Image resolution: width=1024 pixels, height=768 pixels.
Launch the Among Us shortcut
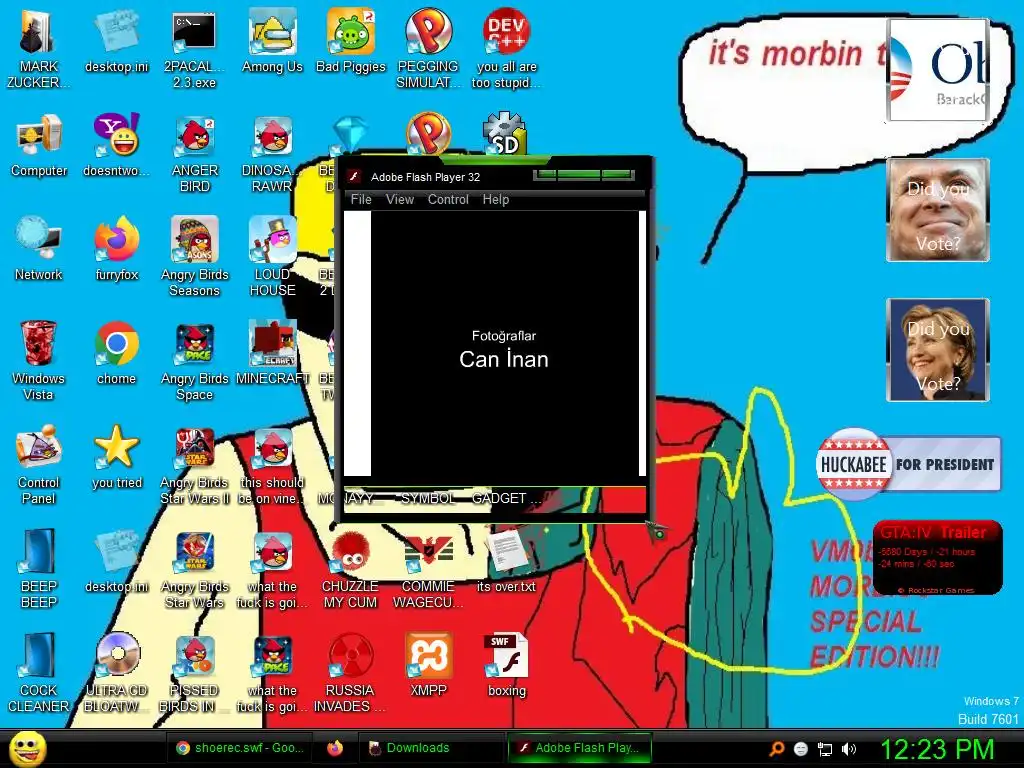pyautogui.click(x=272, y=40)
